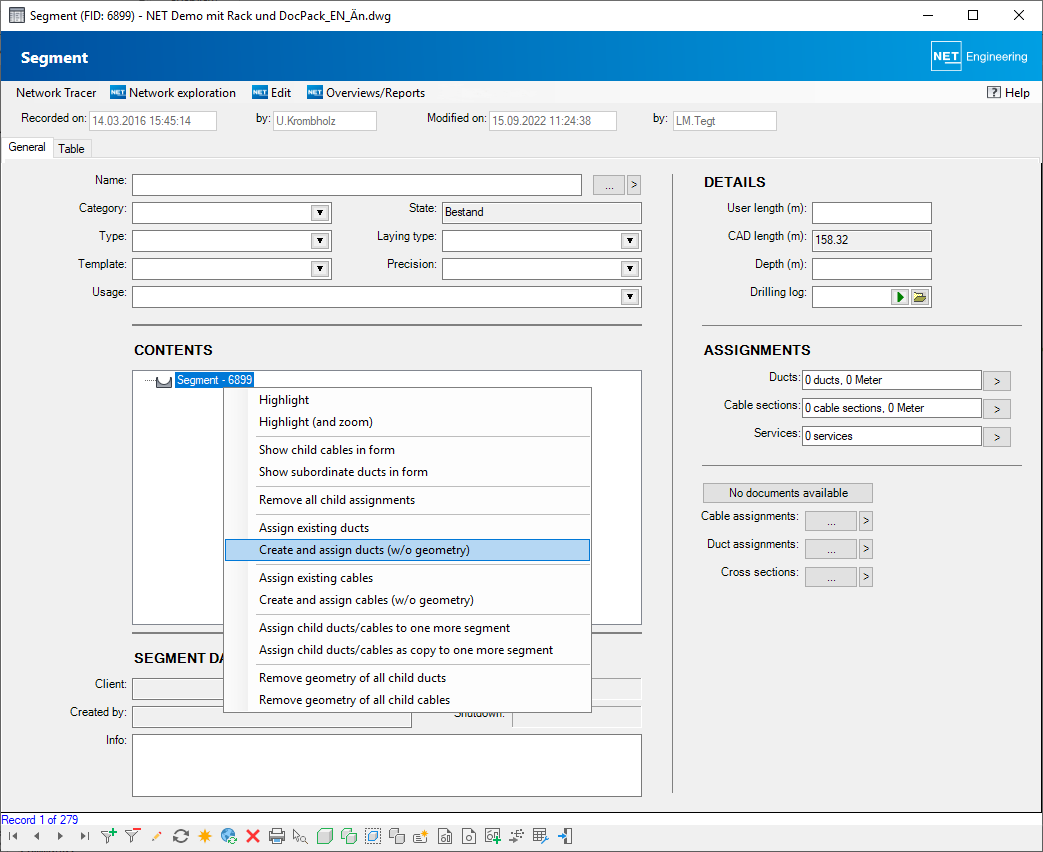Click the document with green plus icon
The width and height of the screenshot is (1043, 852).
coord(493,836)
